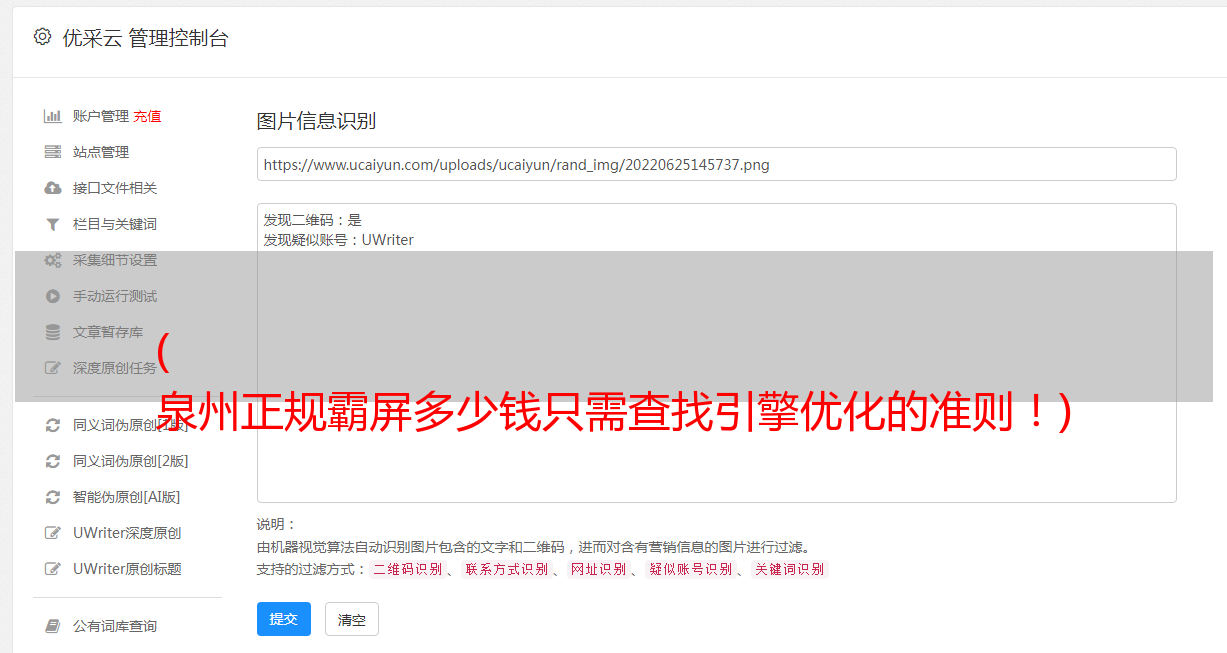Click the 联系方式识别 tag
The width and height of the screenshot is (1227, 653).
pos(507,569)
